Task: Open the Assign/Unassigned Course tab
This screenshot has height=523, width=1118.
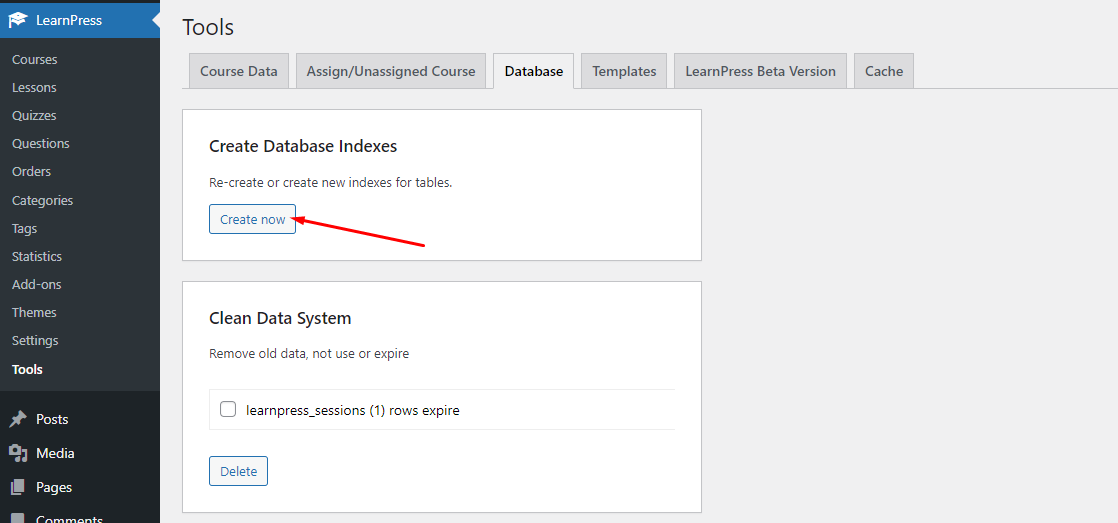Action: pyautogui.click(x=391, y=71)
